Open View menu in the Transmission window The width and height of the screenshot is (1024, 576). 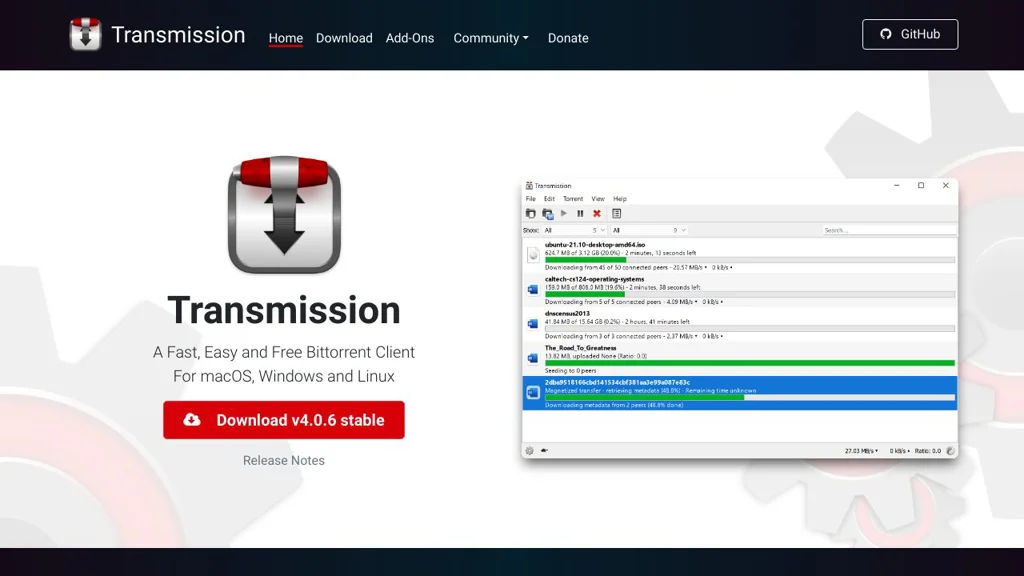(x=598, y=199)
